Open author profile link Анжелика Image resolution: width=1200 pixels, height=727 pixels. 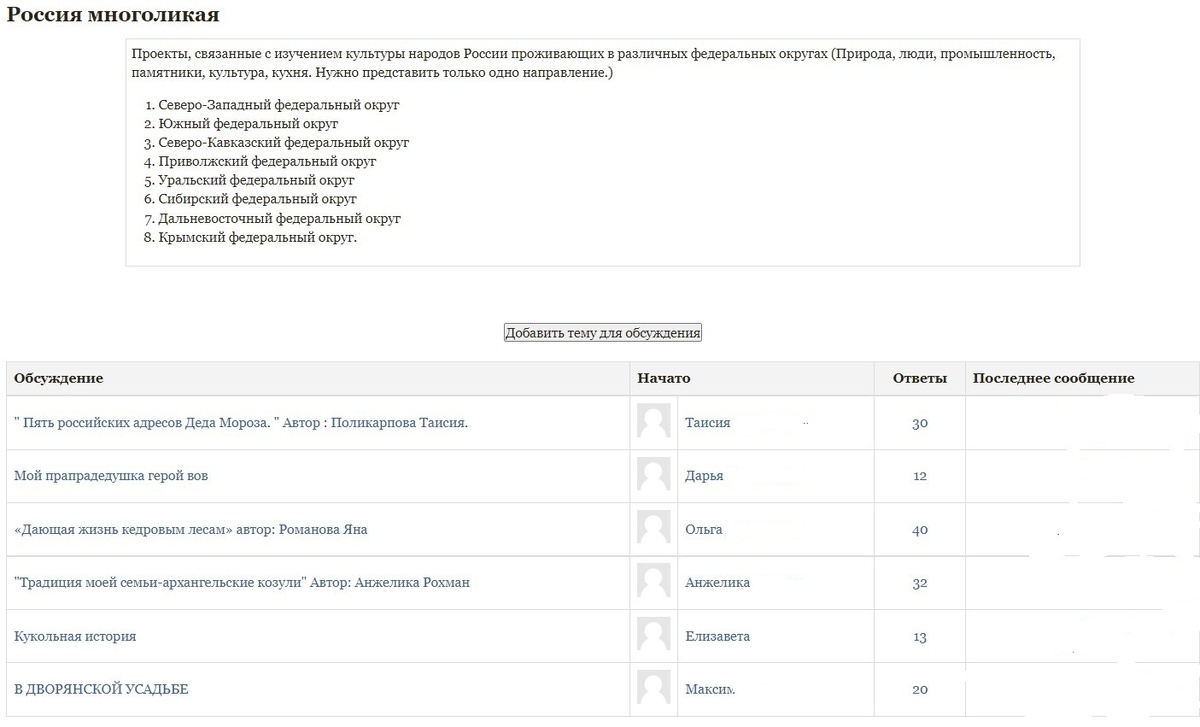point(717,582)
